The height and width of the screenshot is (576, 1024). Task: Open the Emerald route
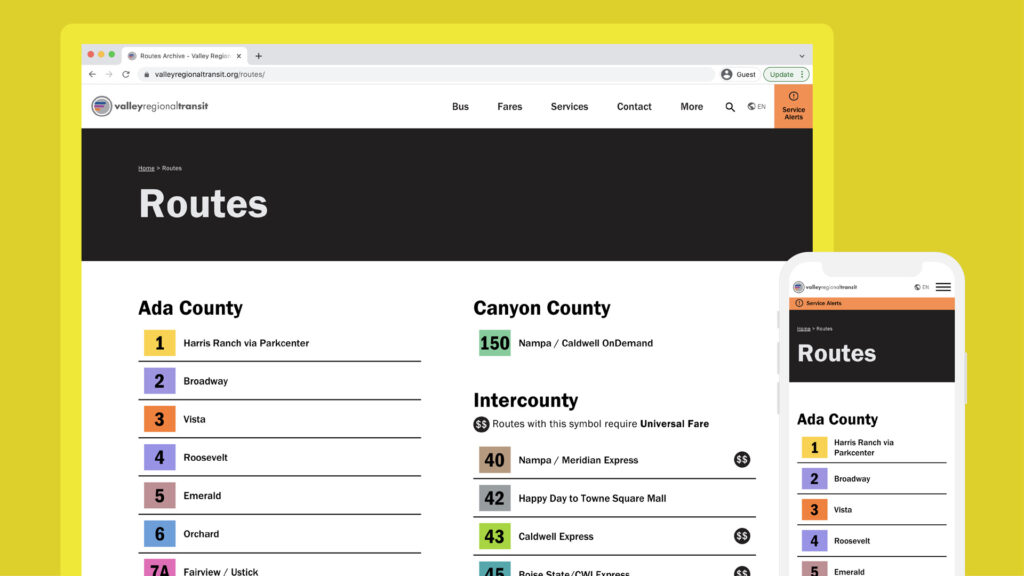pyautogui.click(x=202, y=496)
